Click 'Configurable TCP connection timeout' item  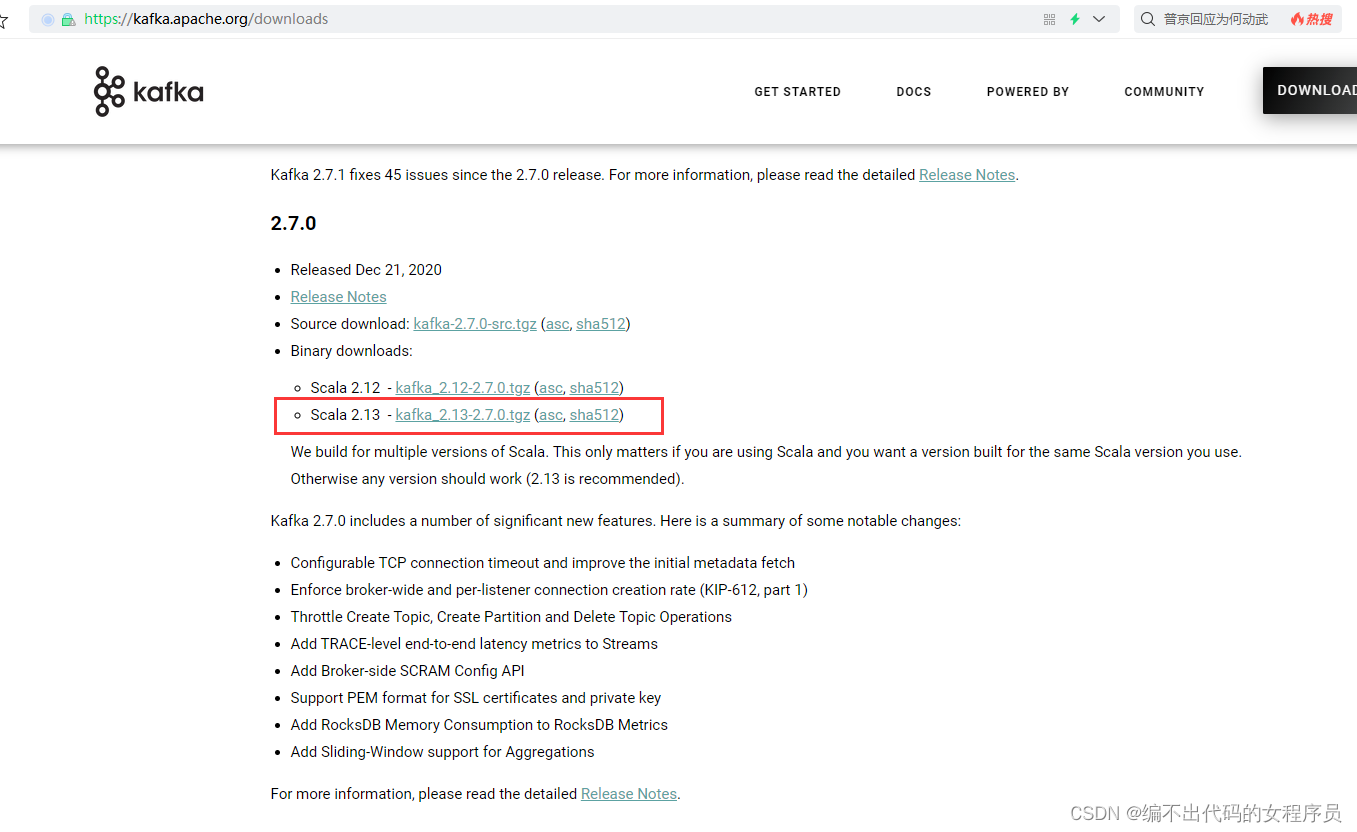(x=543, y=563)
